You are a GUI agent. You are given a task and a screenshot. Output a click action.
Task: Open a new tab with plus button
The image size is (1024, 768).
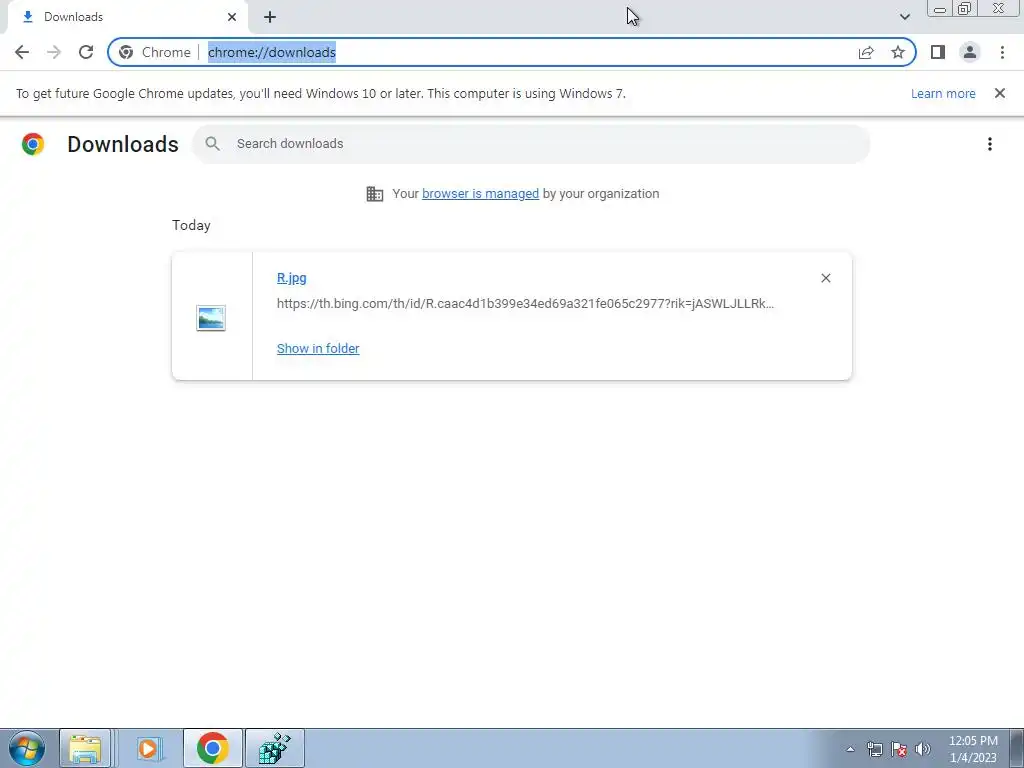[270, 17]
